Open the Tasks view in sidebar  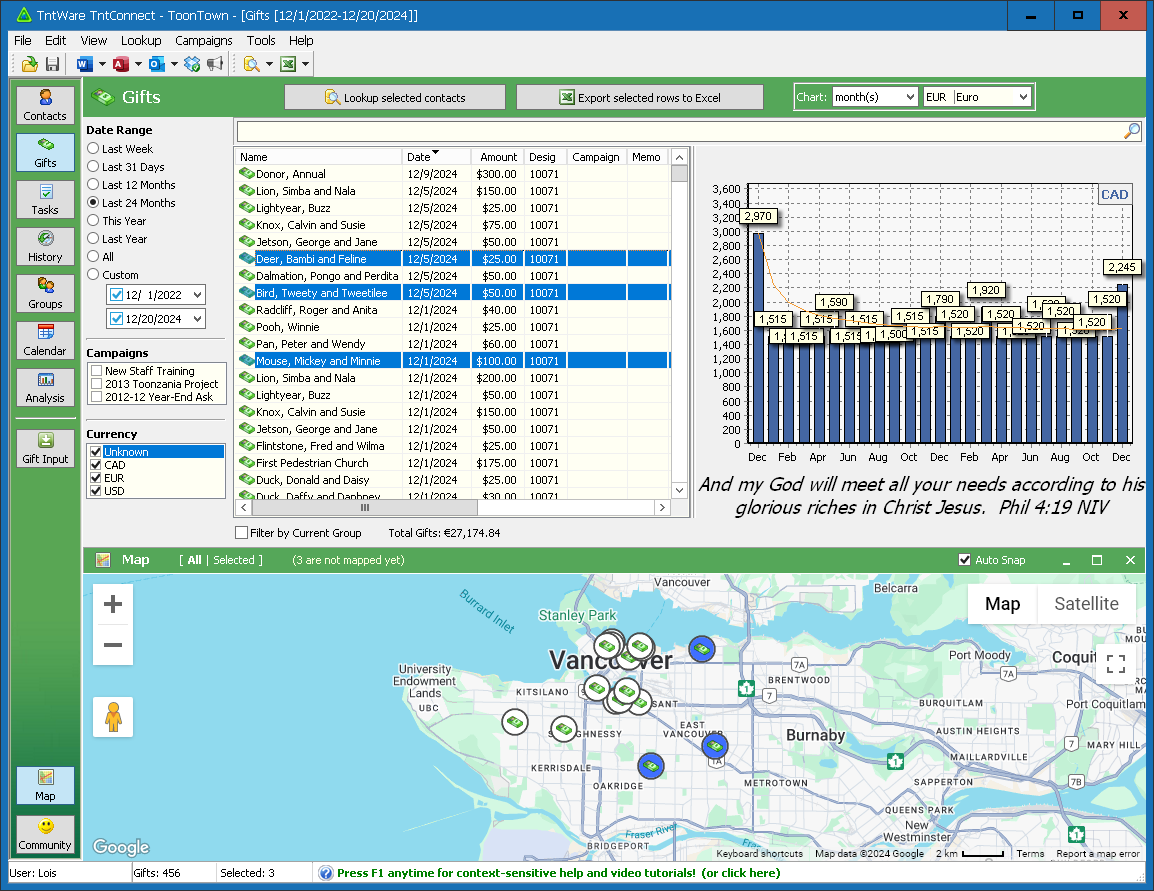46,199
